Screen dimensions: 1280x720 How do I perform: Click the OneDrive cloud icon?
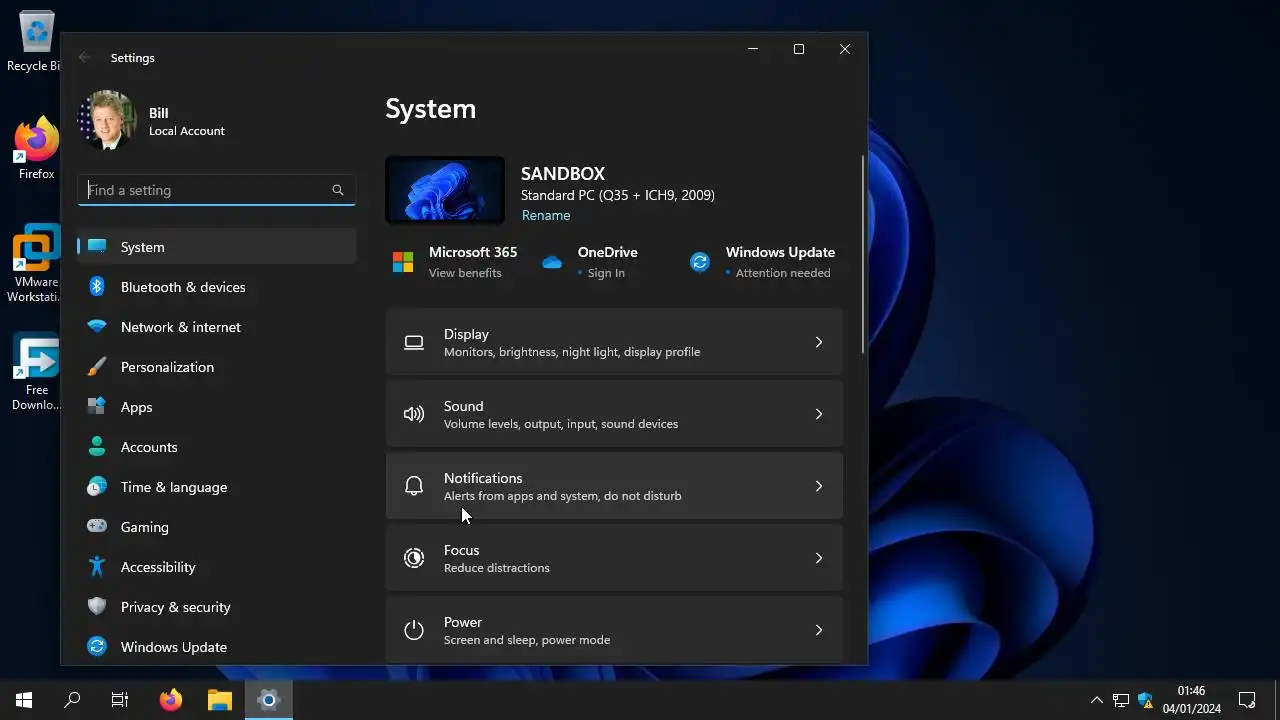click(x=552, y=262)
